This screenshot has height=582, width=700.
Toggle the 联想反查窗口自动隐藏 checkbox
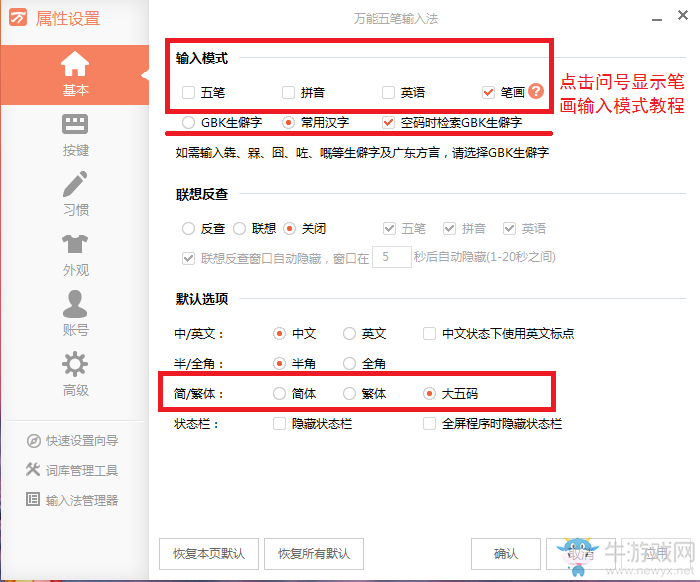click(188, 258)
